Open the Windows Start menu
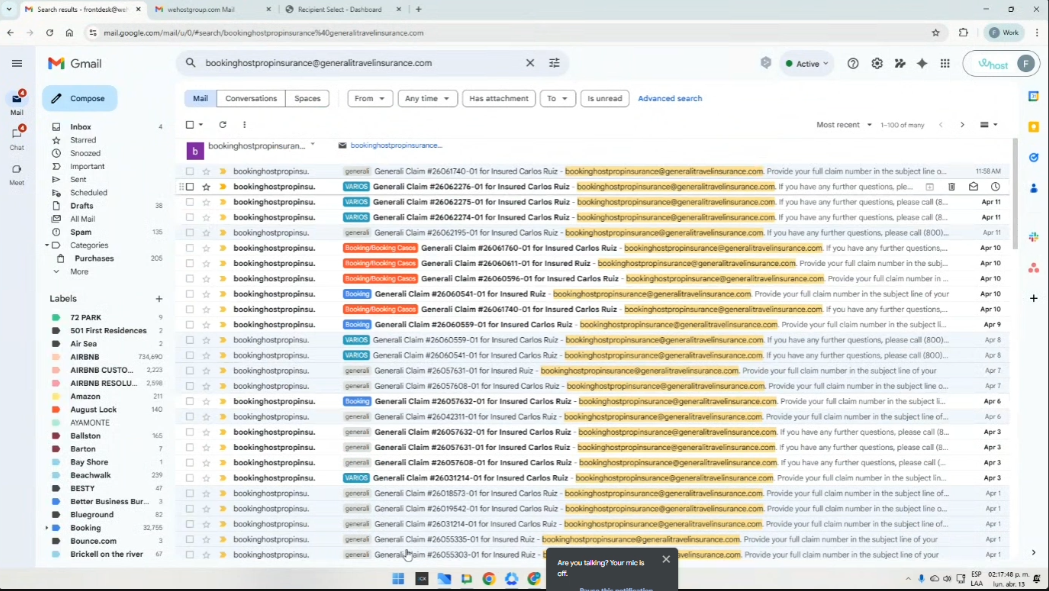 coord(398,579)
